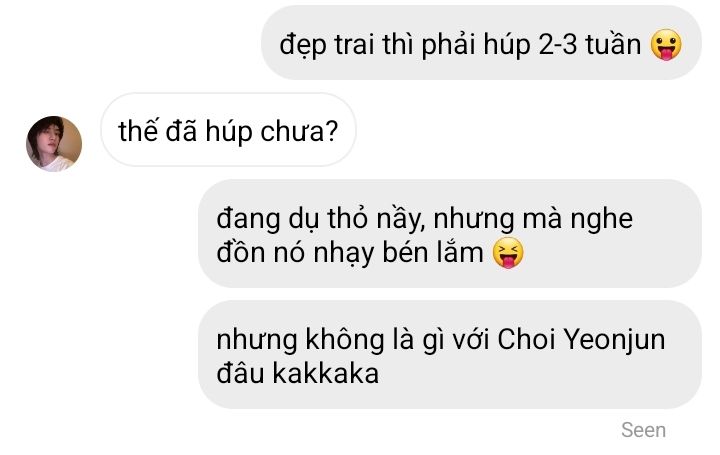Image resolution: width=720 pixels, height=455 pixels.
Task: Click the word "đâu" before kakkaka
Action: coord(240,373)
